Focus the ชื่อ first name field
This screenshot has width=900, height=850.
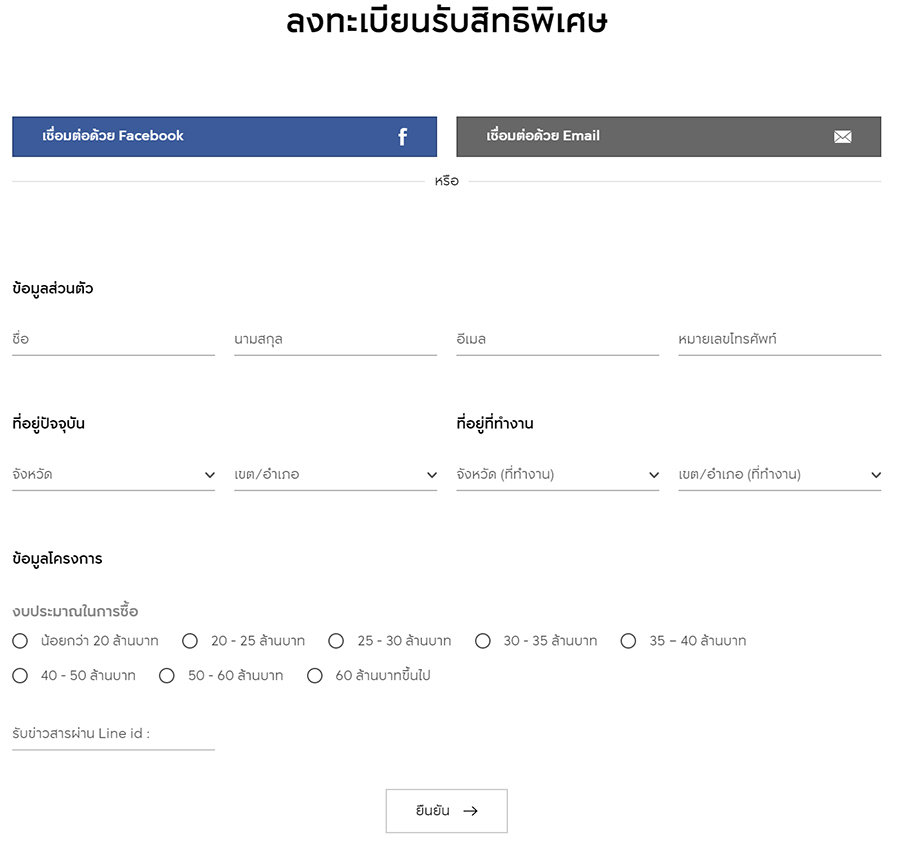tap(113, 340)
